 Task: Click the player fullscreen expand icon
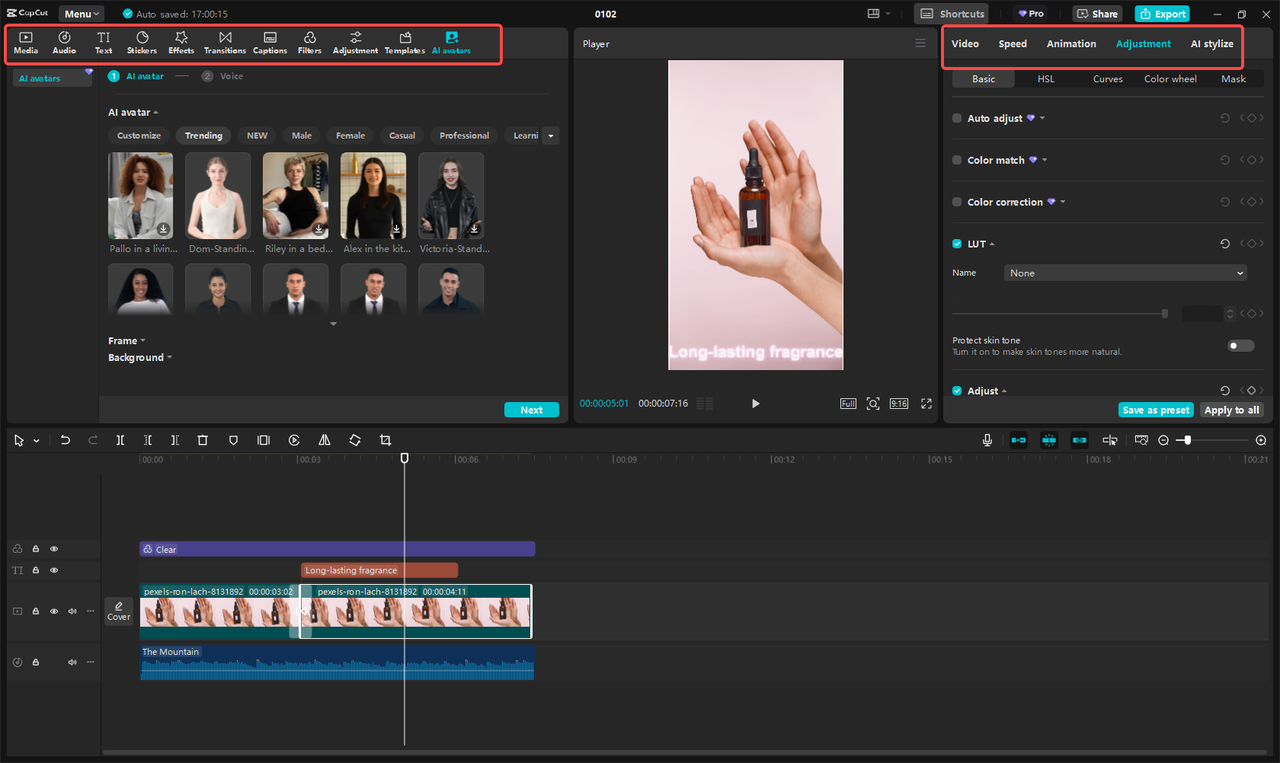(926, 403)
